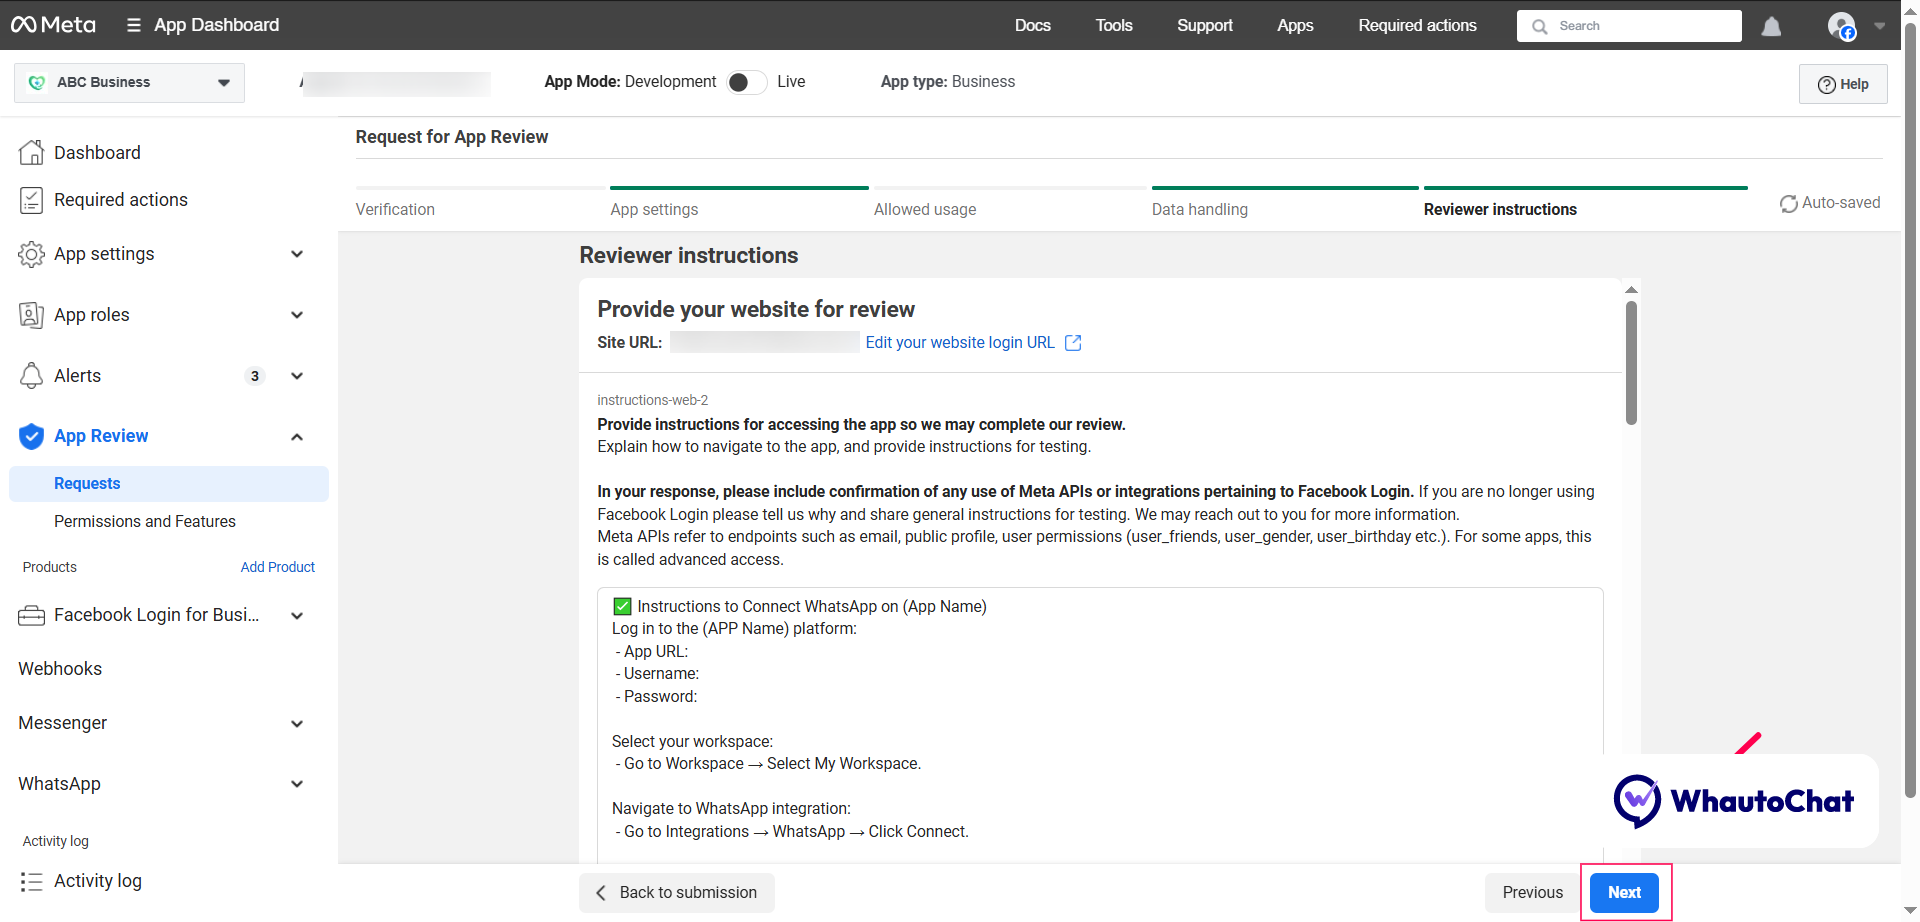The image size is (1920, 922).
Task: Collapse the App Review section
Action: coord(297,436)
